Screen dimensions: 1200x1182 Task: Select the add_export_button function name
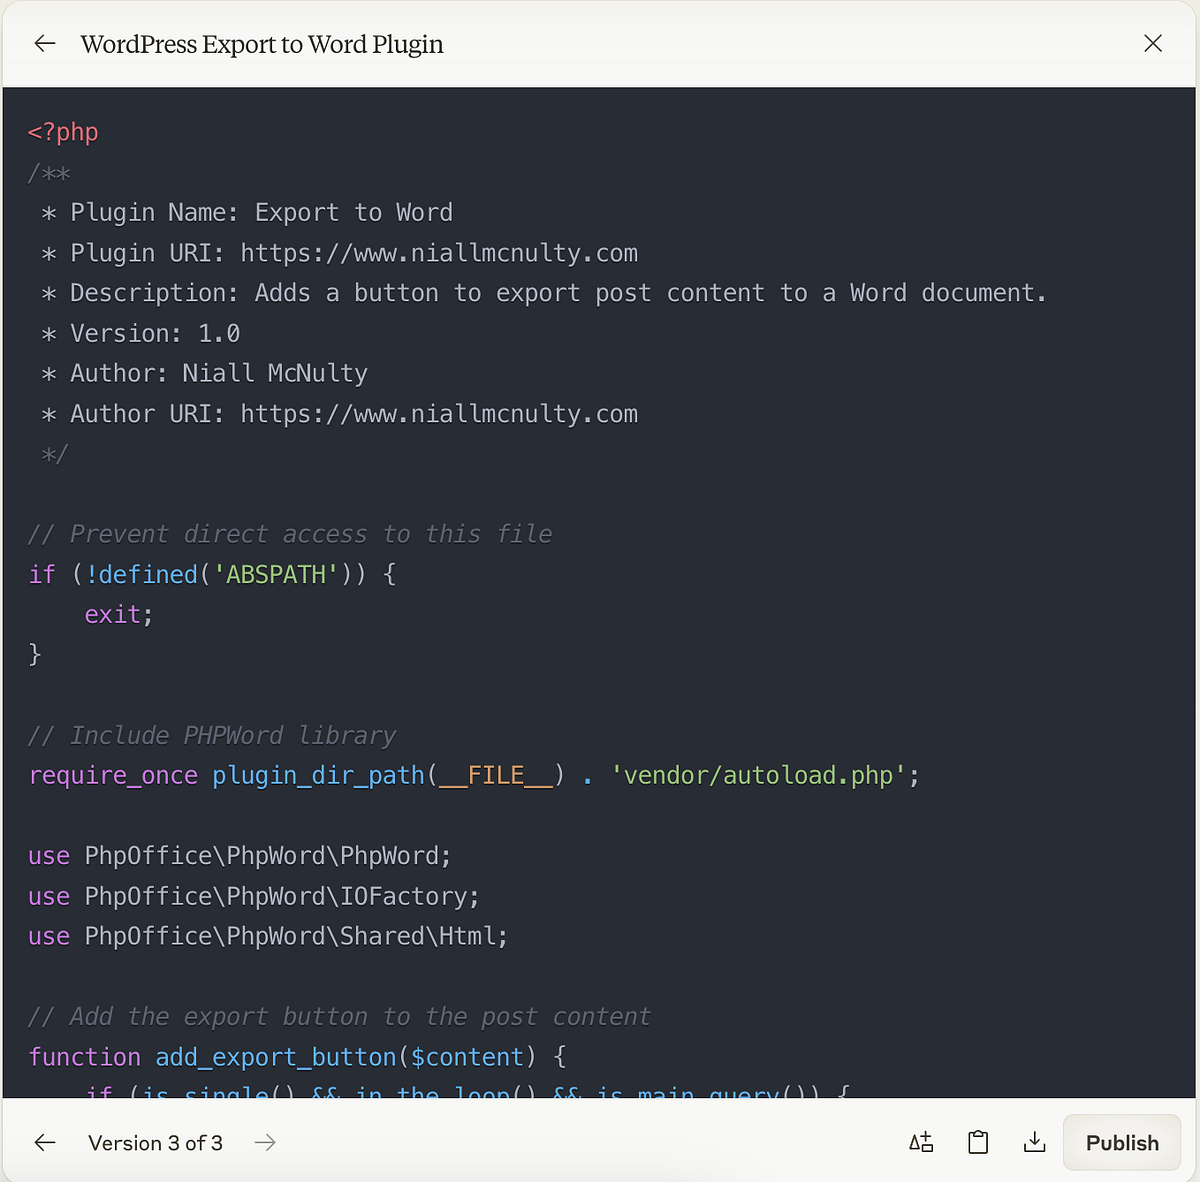pyautogui.click(x=274, y=1056)
